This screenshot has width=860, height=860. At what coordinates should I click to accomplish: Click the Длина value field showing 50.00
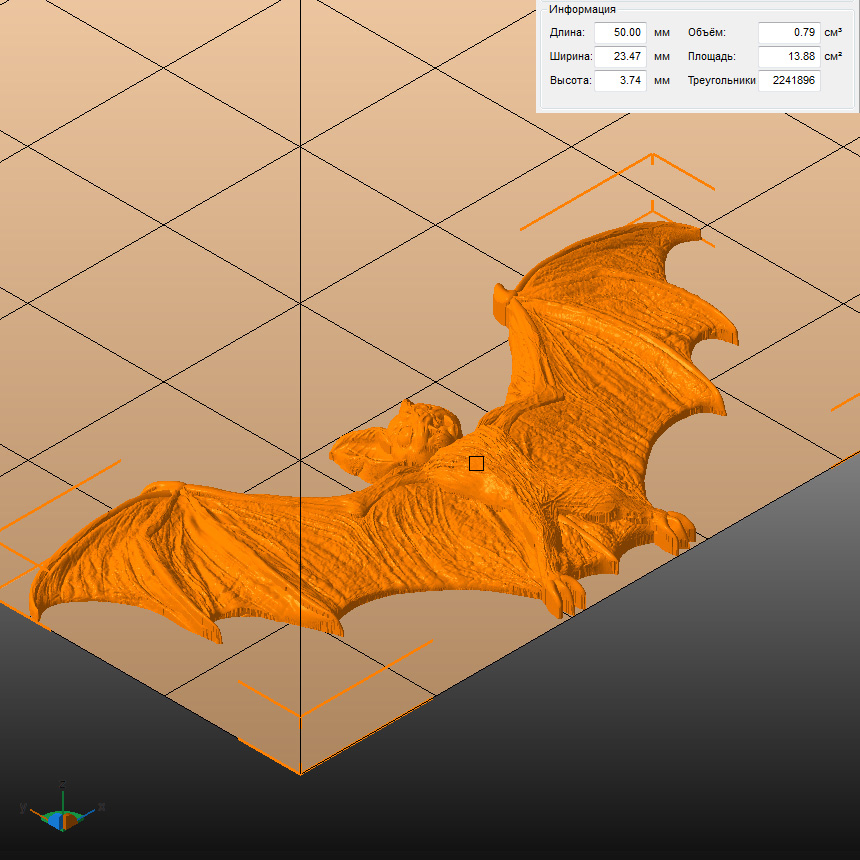pos(620,32)
